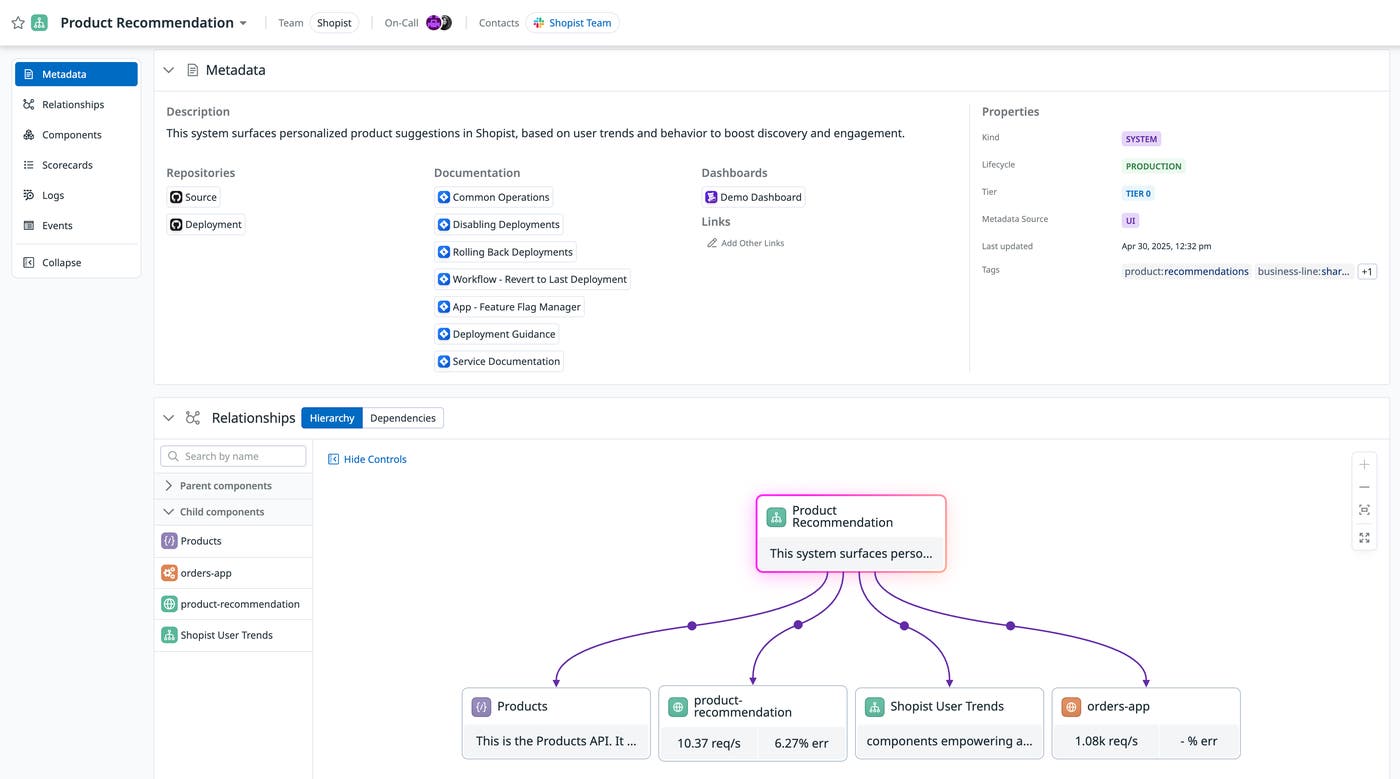The height and width of the screenshot is (779, 1400).
Task: Click the pencil icon to add other links
Action: 712,243
